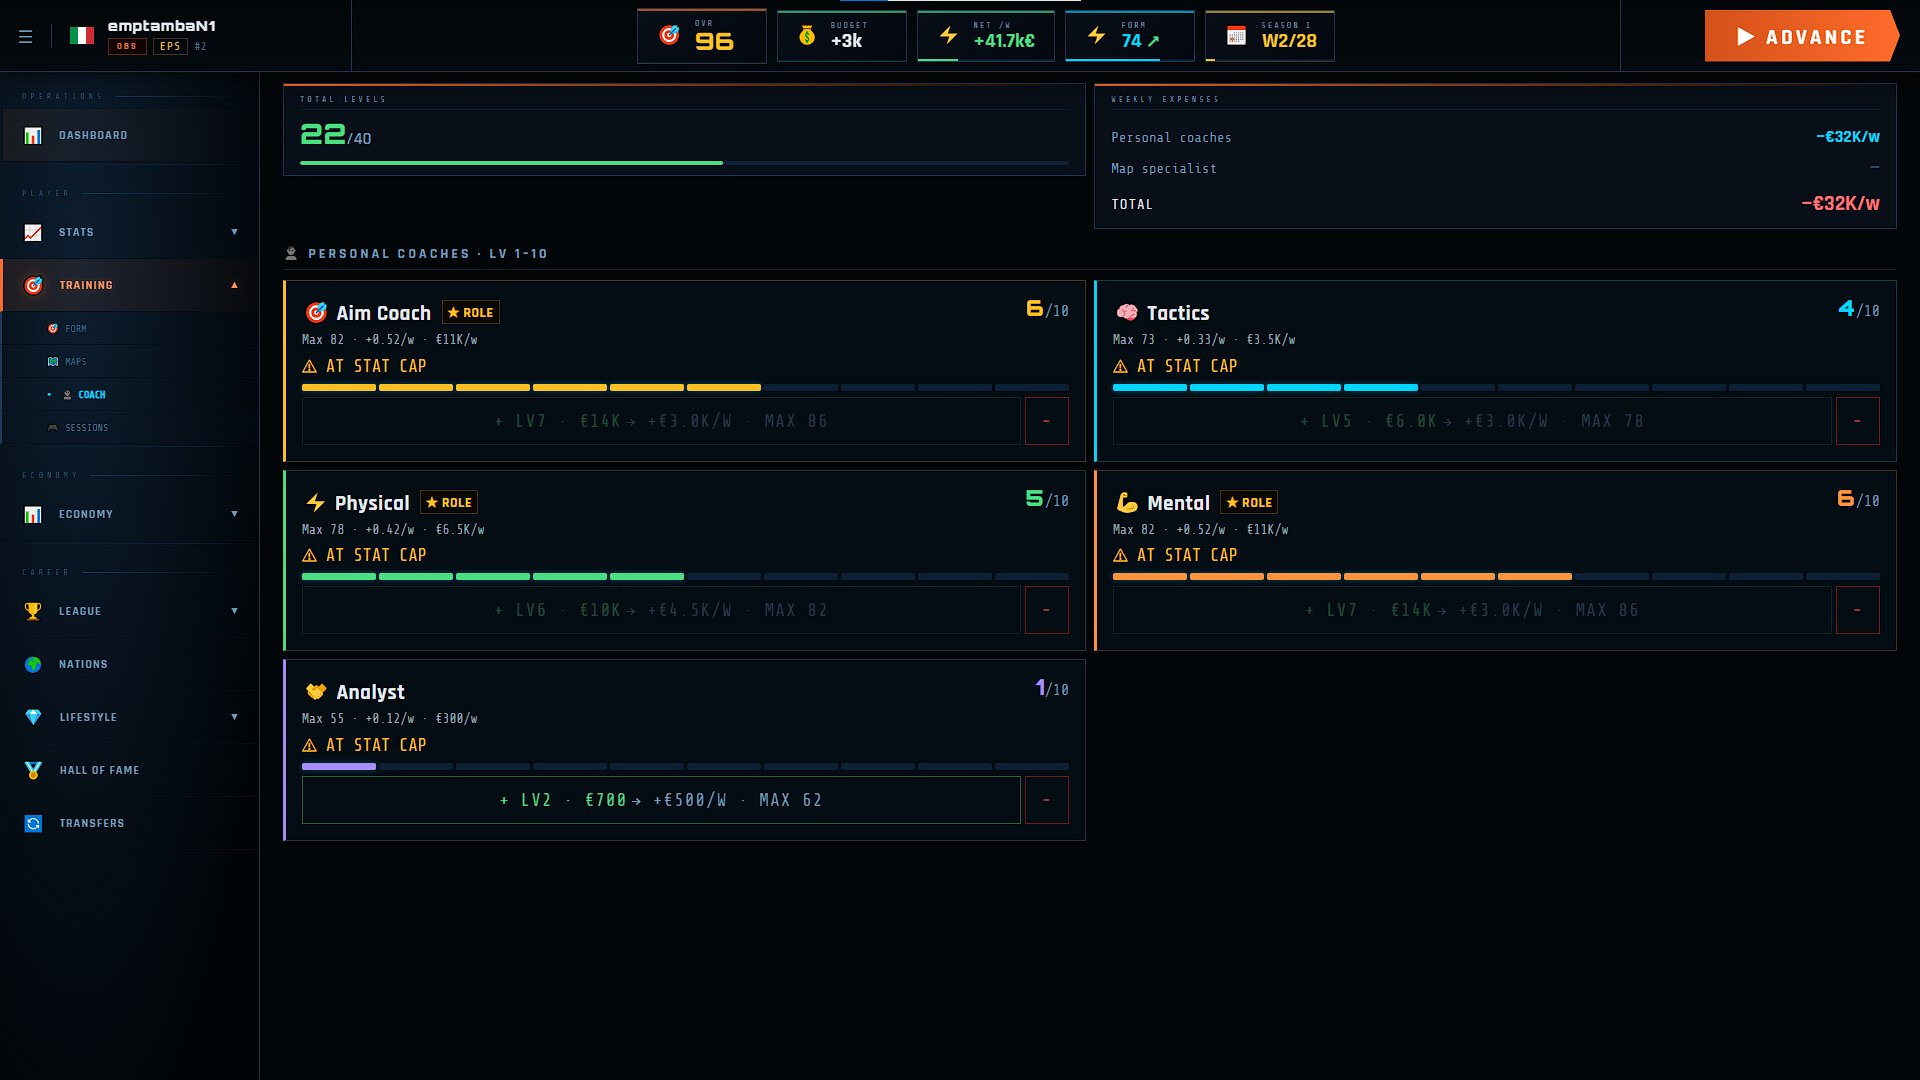Click the Nations globe icon

point(33,664)
